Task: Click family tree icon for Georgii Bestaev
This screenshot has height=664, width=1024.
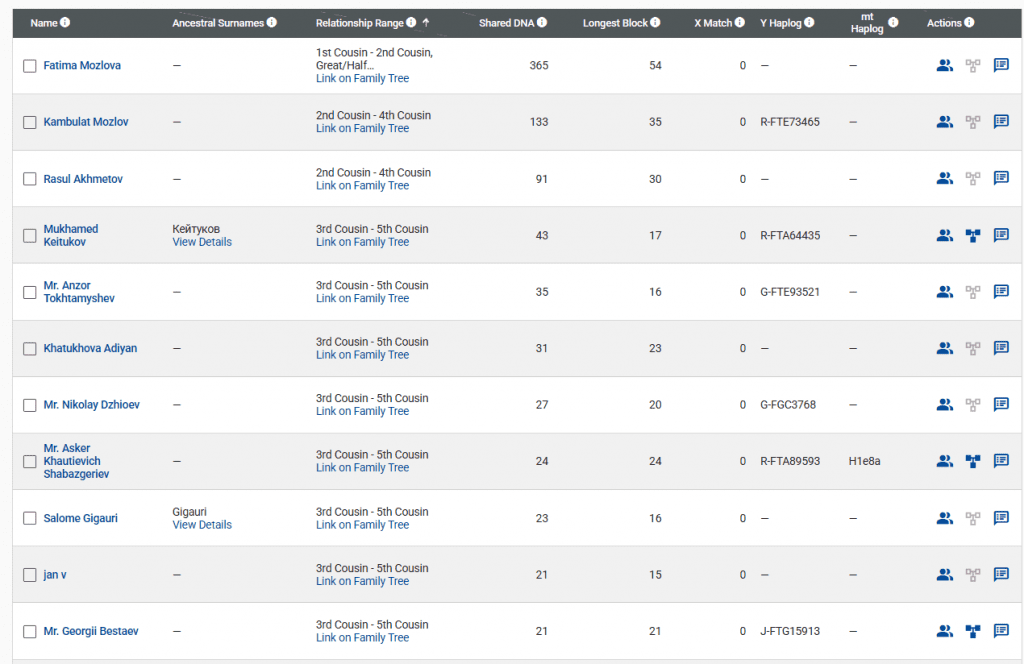Action: tap(973, 631)
